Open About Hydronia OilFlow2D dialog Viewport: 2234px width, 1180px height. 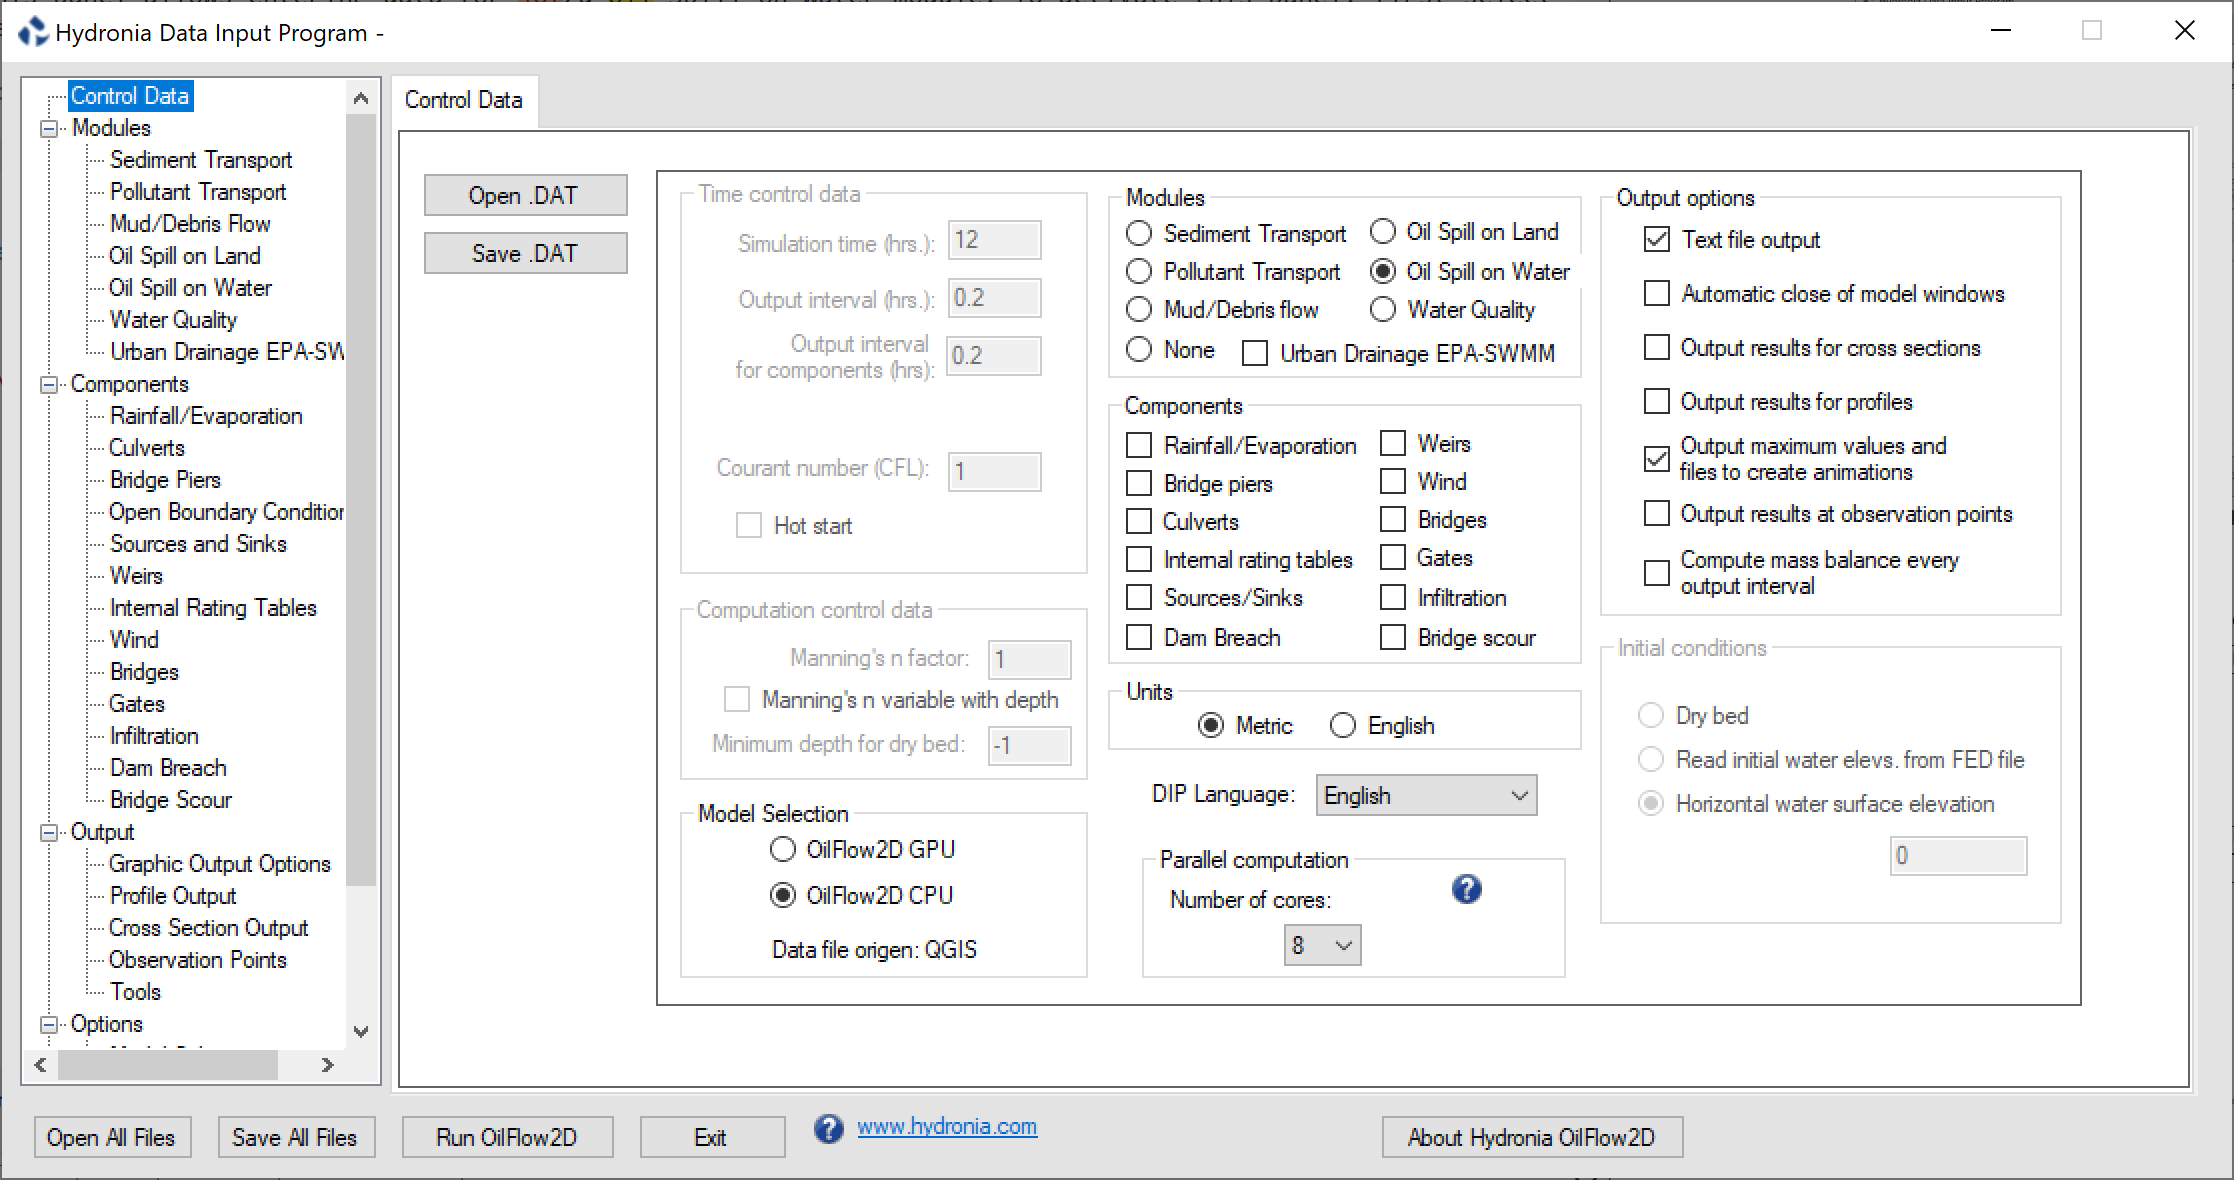point(1532,1137)
